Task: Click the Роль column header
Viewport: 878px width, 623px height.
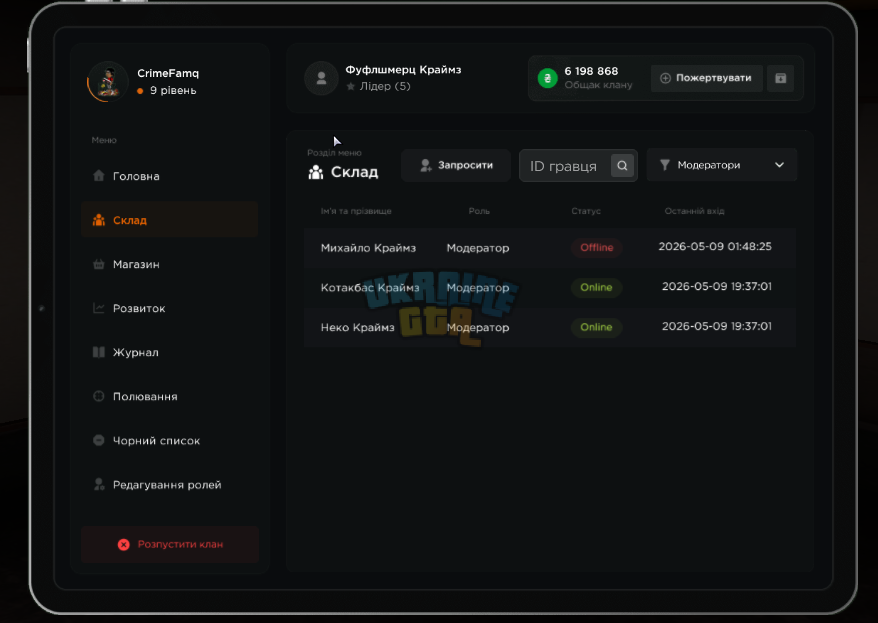Action: click(x=479, y=211)
